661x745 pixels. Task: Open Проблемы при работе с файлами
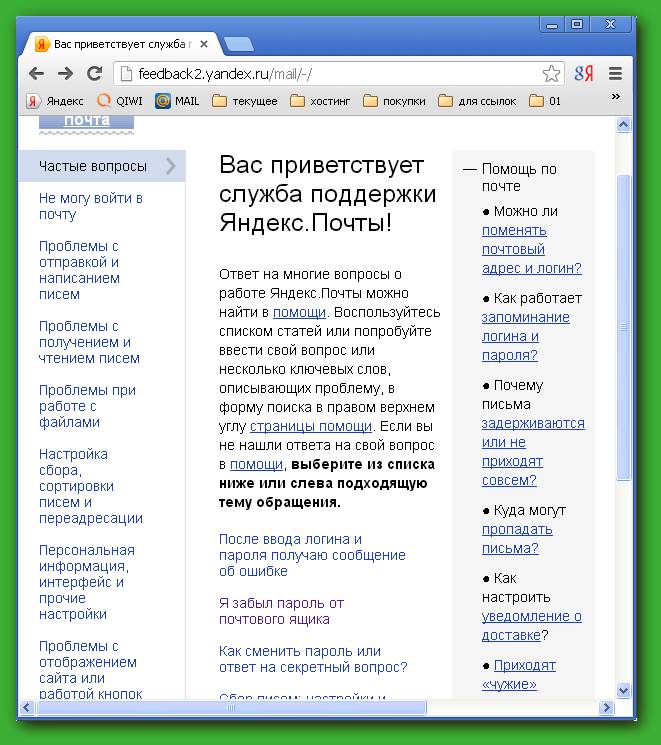[87, 406]
